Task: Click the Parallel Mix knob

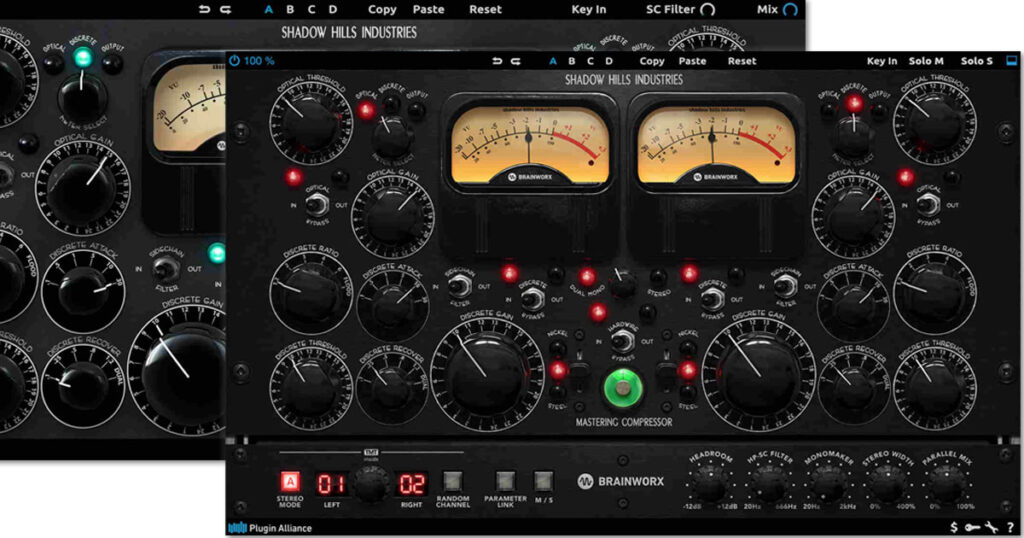Action: (947, 484)
